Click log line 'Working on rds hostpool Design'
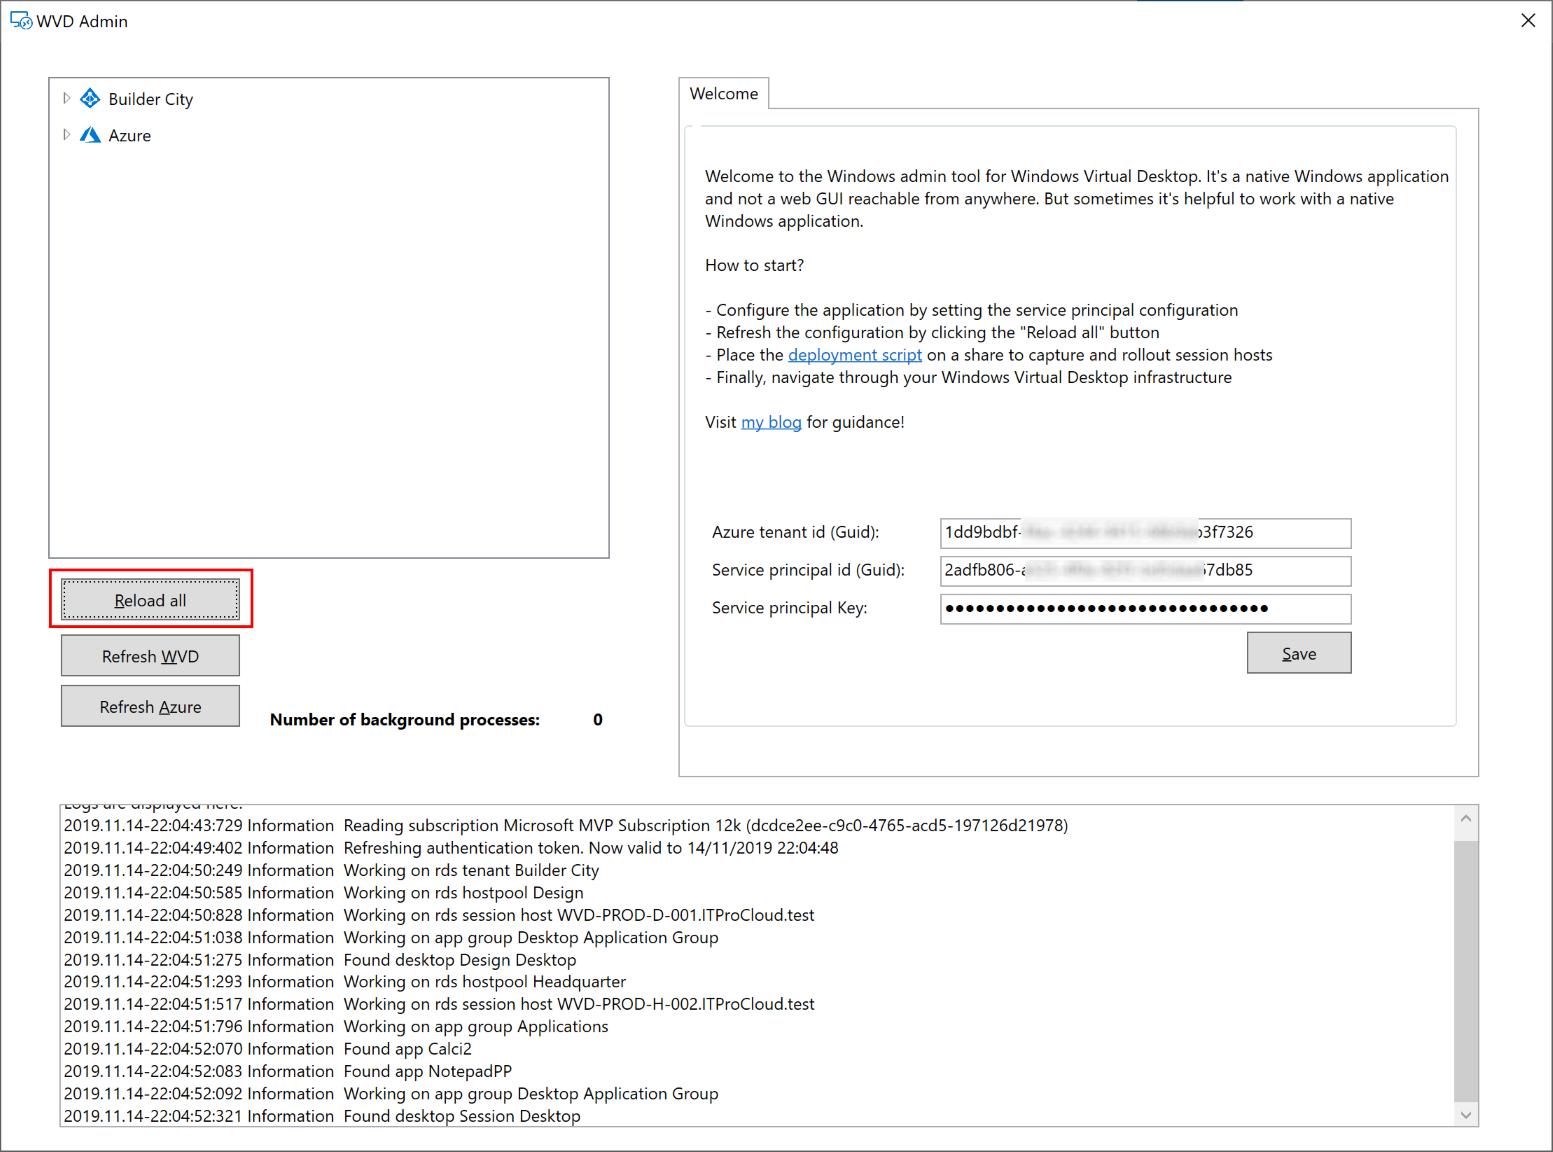The image size is (1553, 1152). [324, 893]
